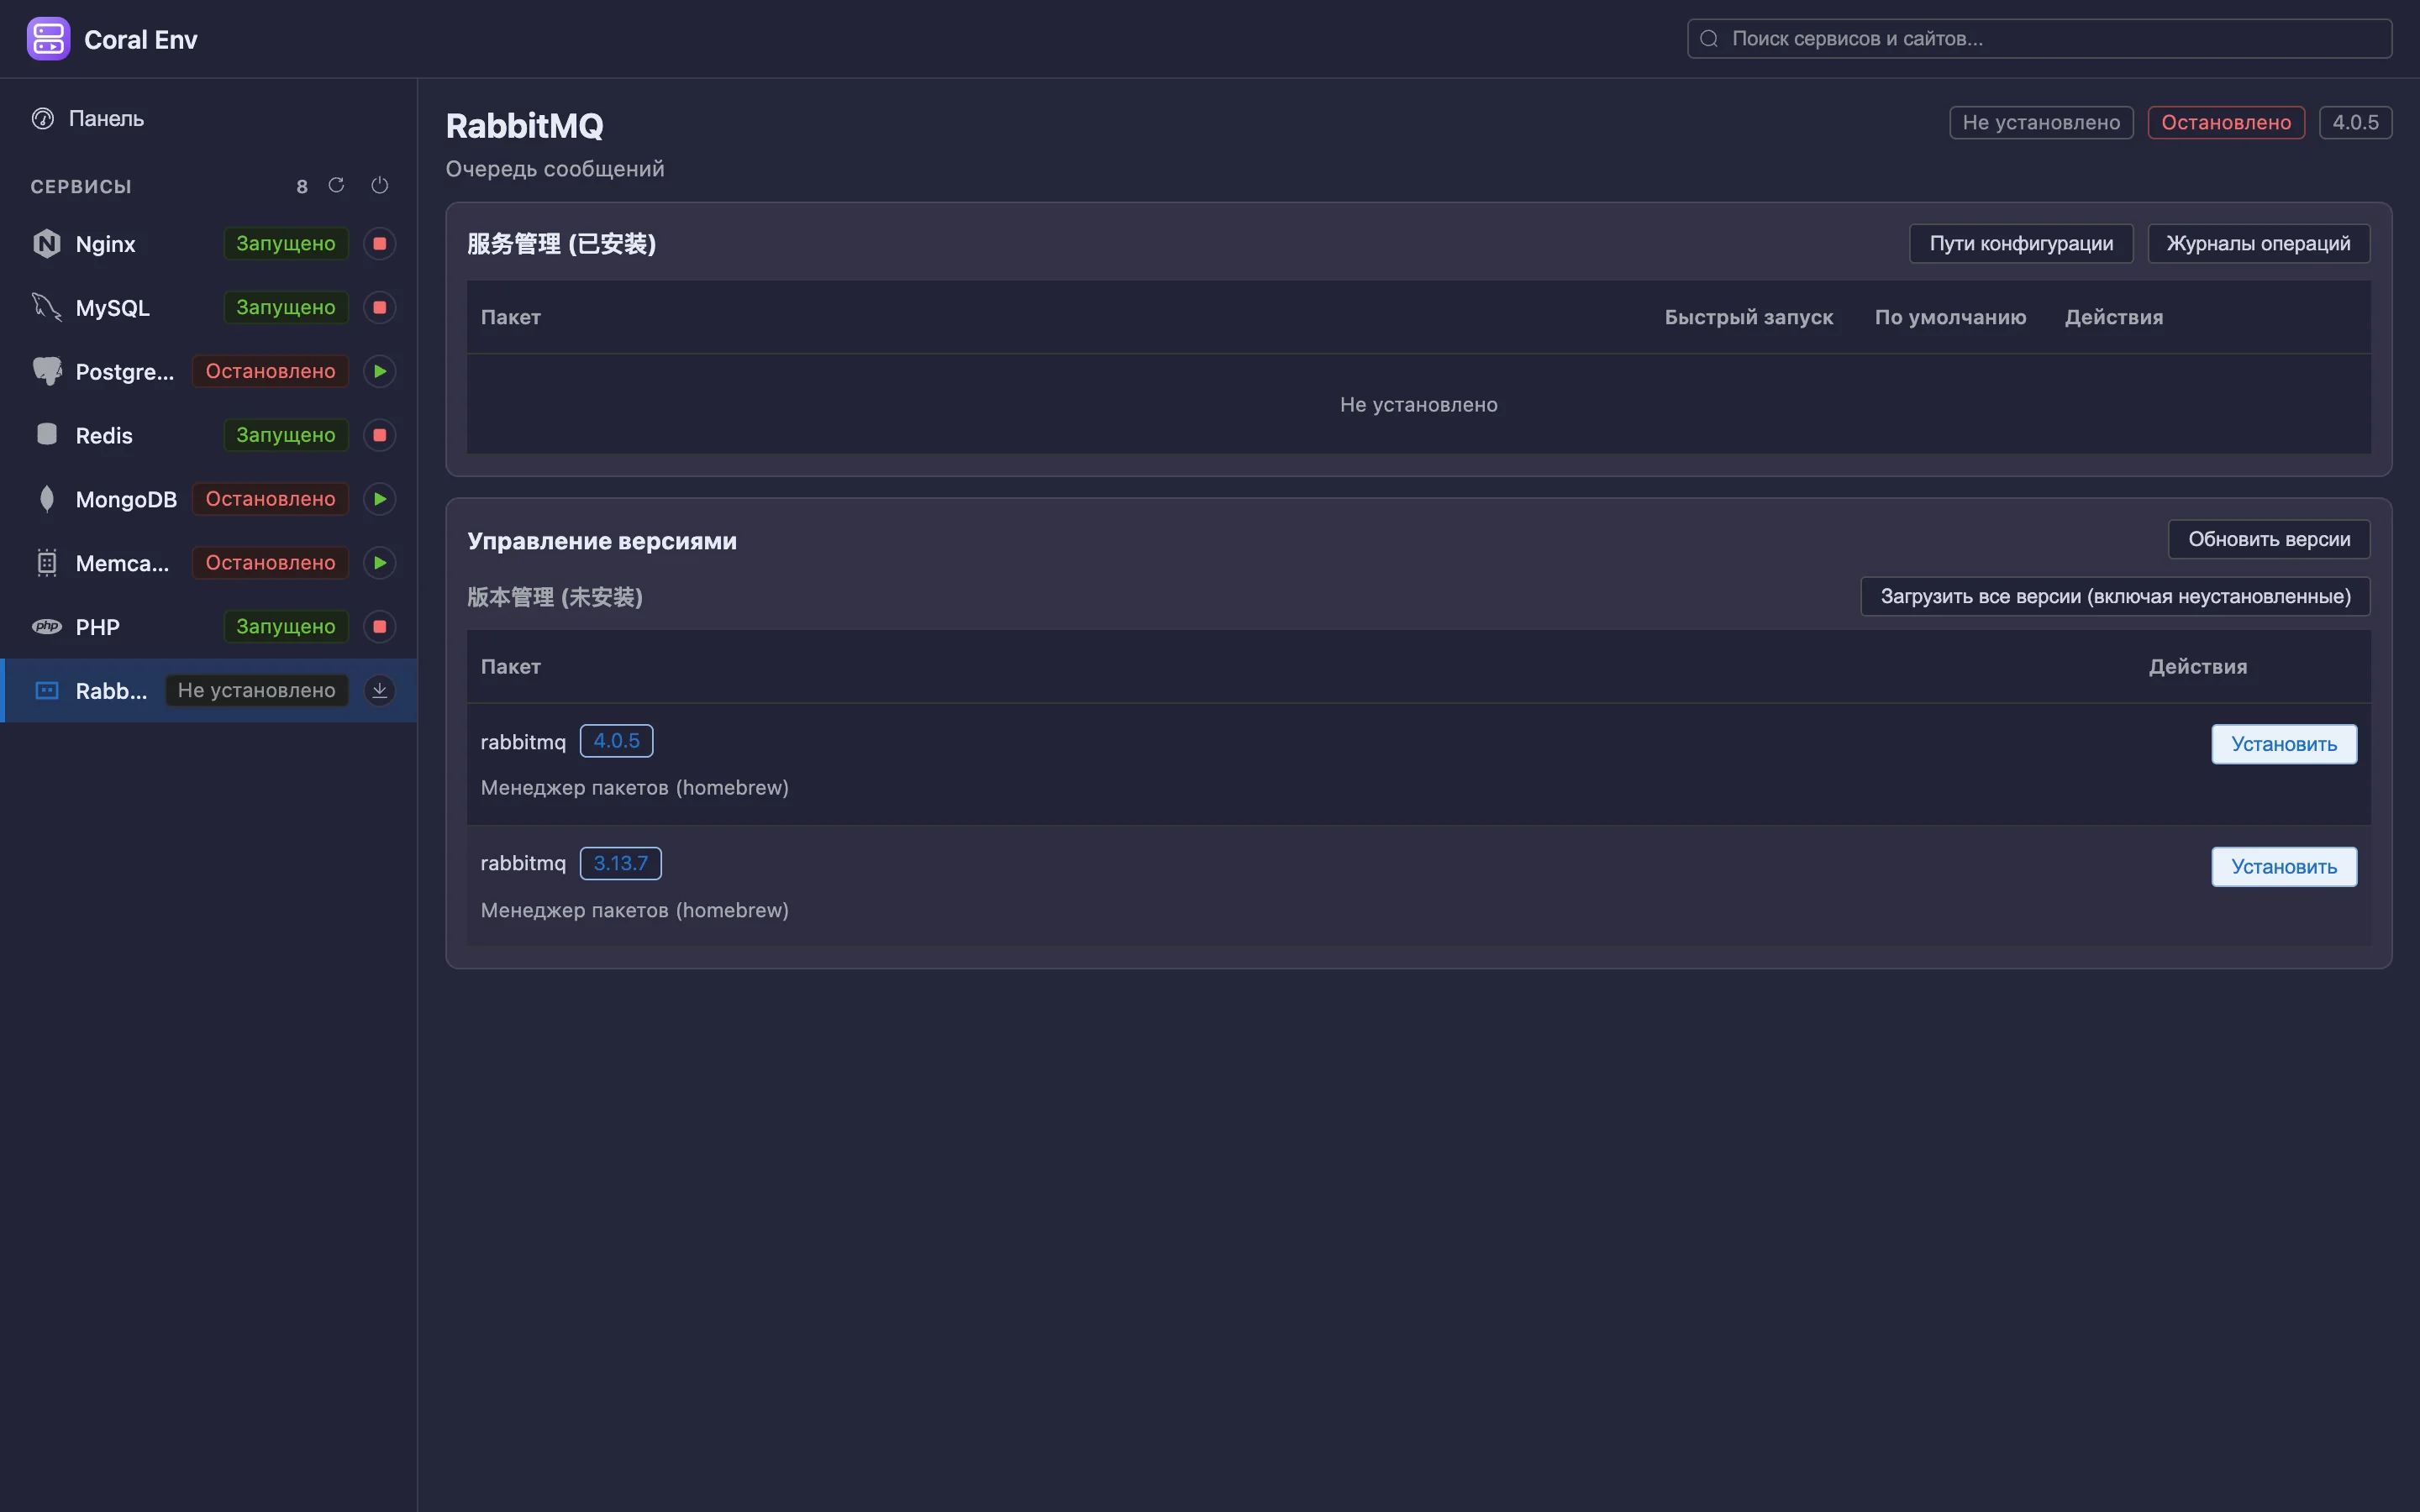2420x1512 pixels.
Task: Start the MongoDB service
Action: click(x=380, y=499)
